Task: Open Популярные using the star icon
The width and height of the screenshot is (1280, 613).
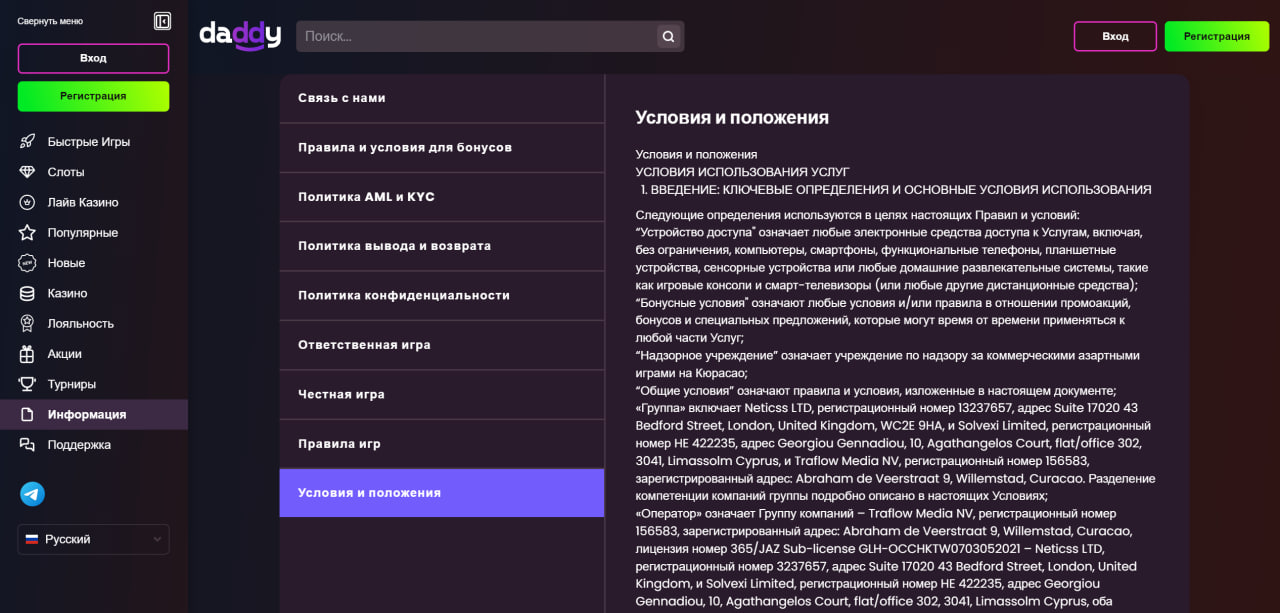Action: [26, 232]
